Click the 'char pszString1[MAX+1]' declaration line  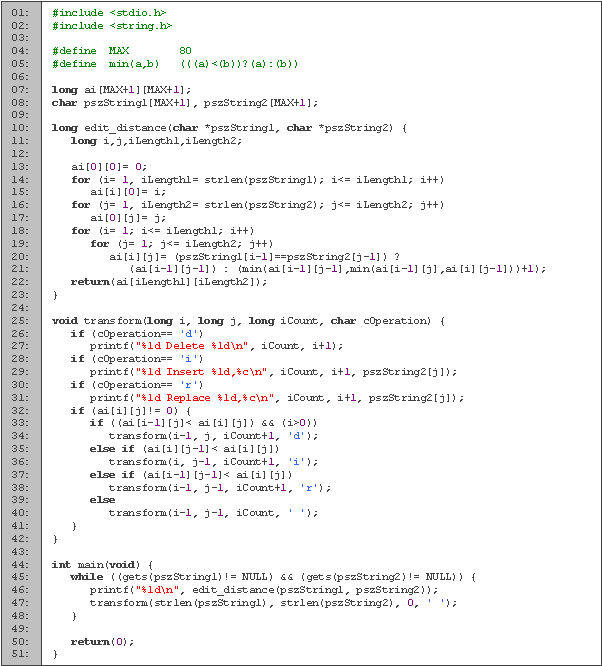pyautogui.click(x=185, y=103)
